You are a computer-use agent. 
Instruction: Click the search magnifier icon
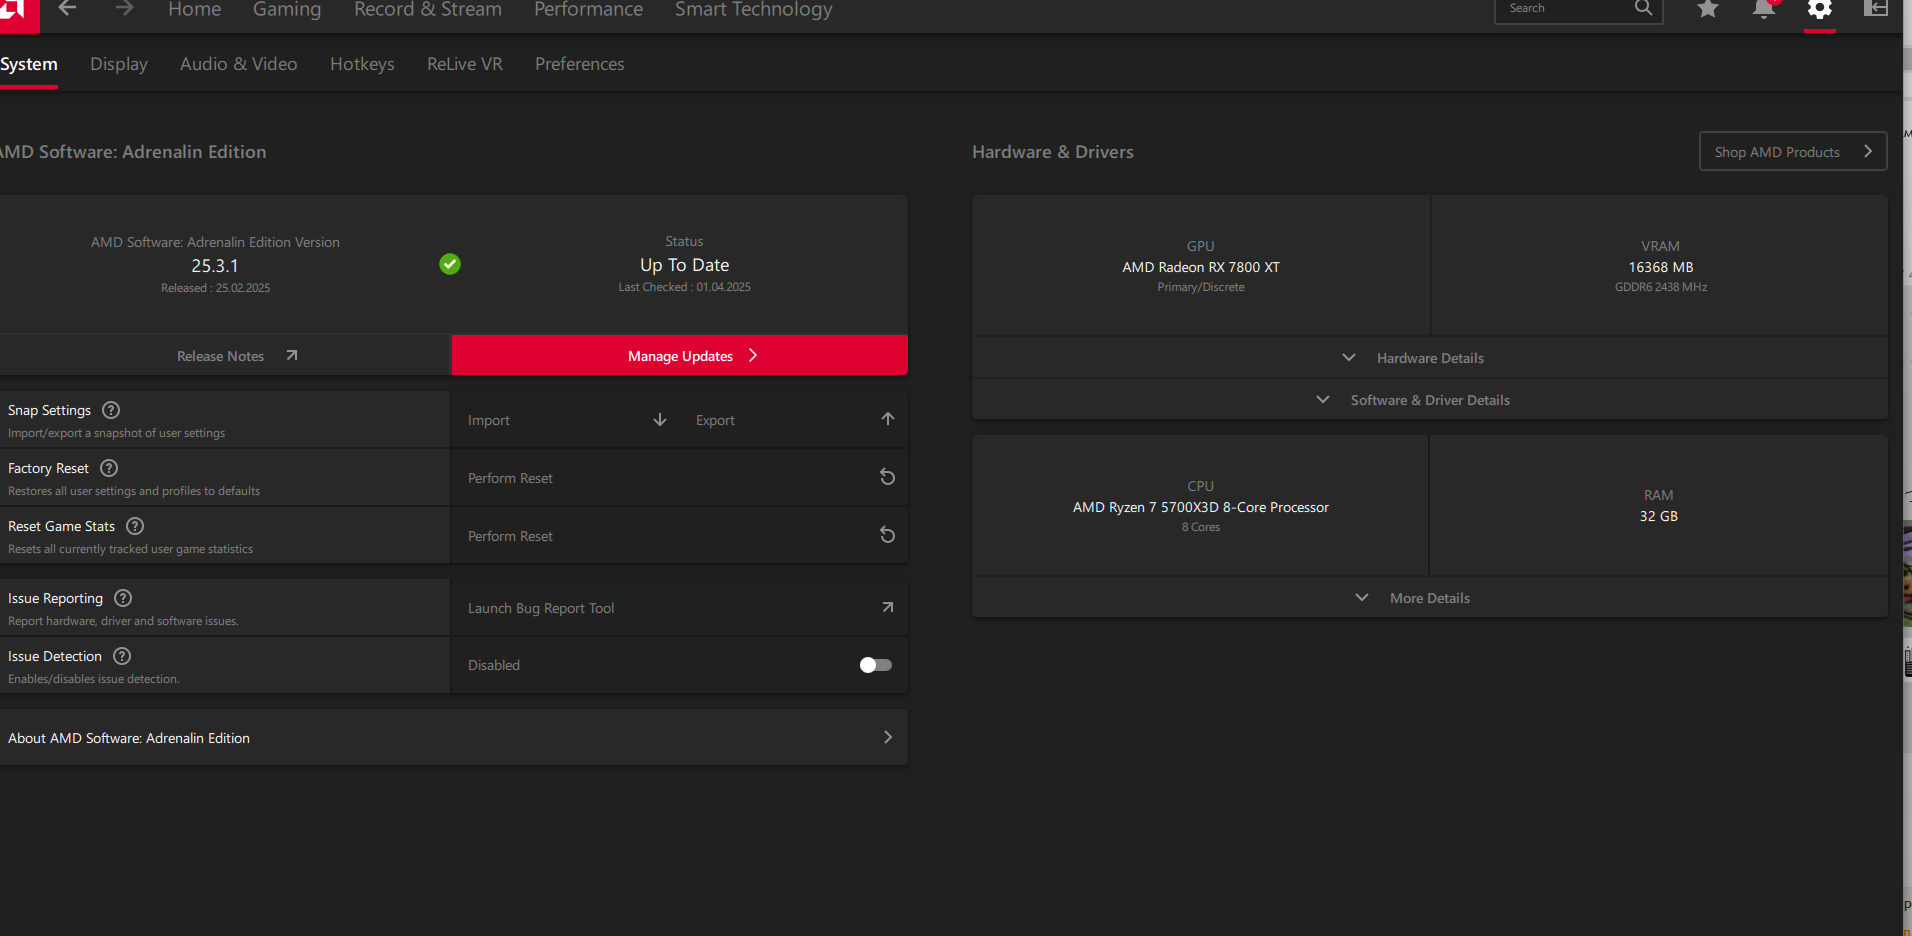(x=1643, y=9)
